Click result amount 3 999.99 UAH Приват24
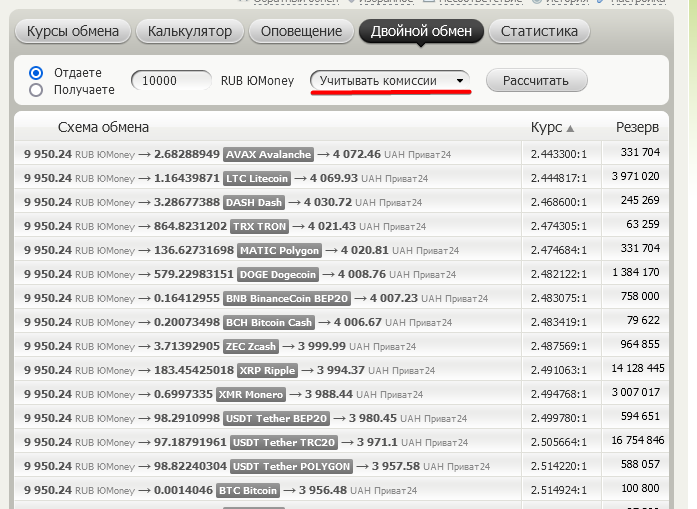This screenshot has height=509, width=697. [357, 346]
